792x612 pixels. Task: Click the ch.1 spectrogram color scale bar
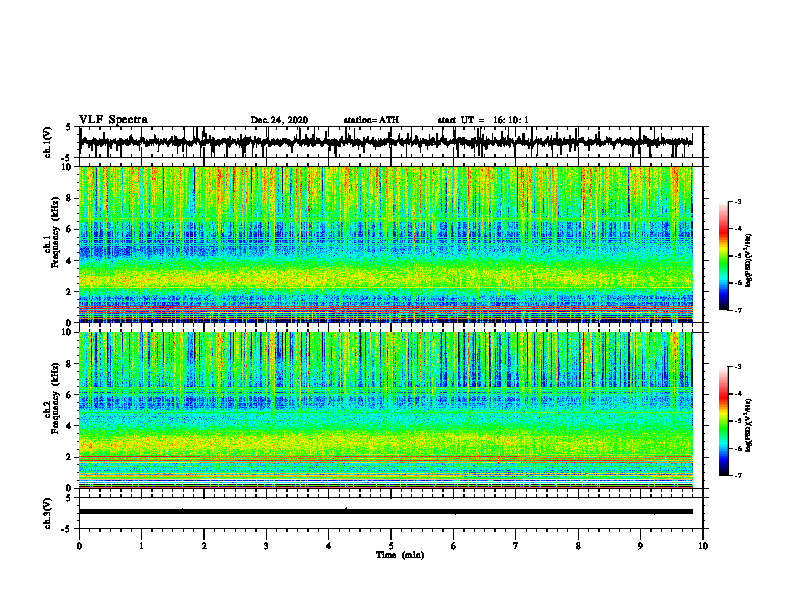724,256
